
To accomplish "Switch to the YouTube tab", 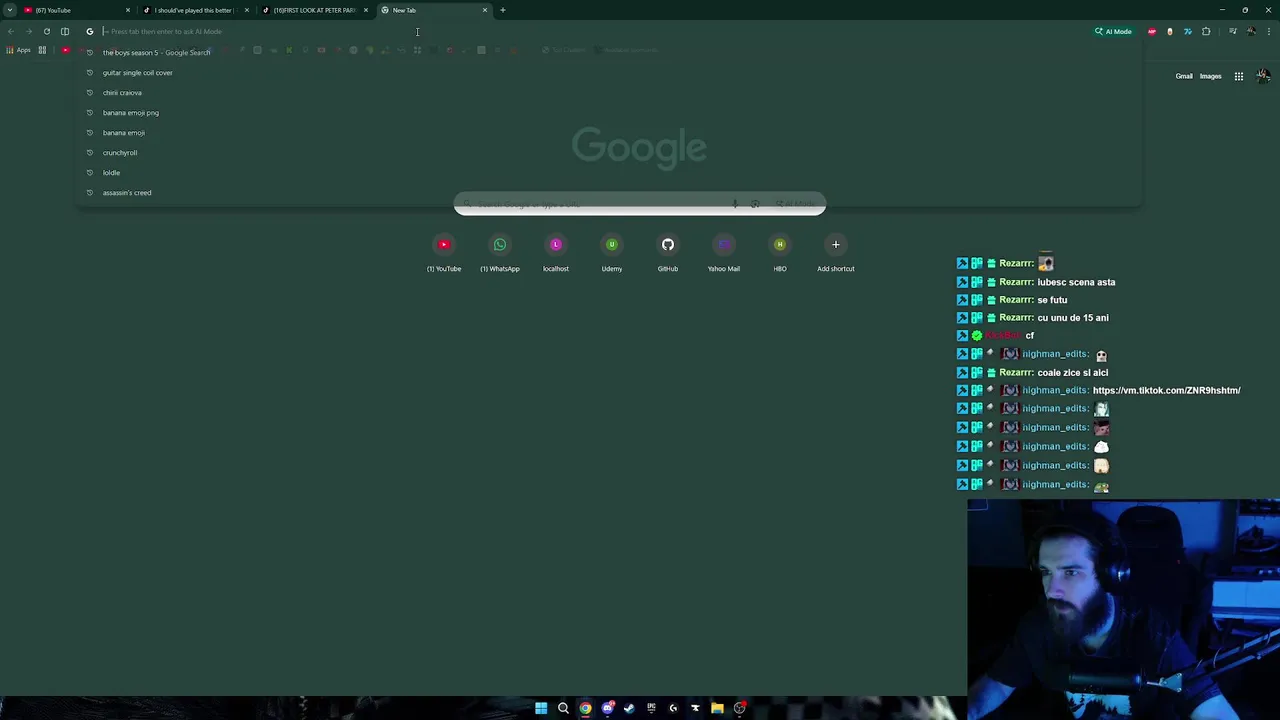I will pyautogui.click(x=75, y=10).
